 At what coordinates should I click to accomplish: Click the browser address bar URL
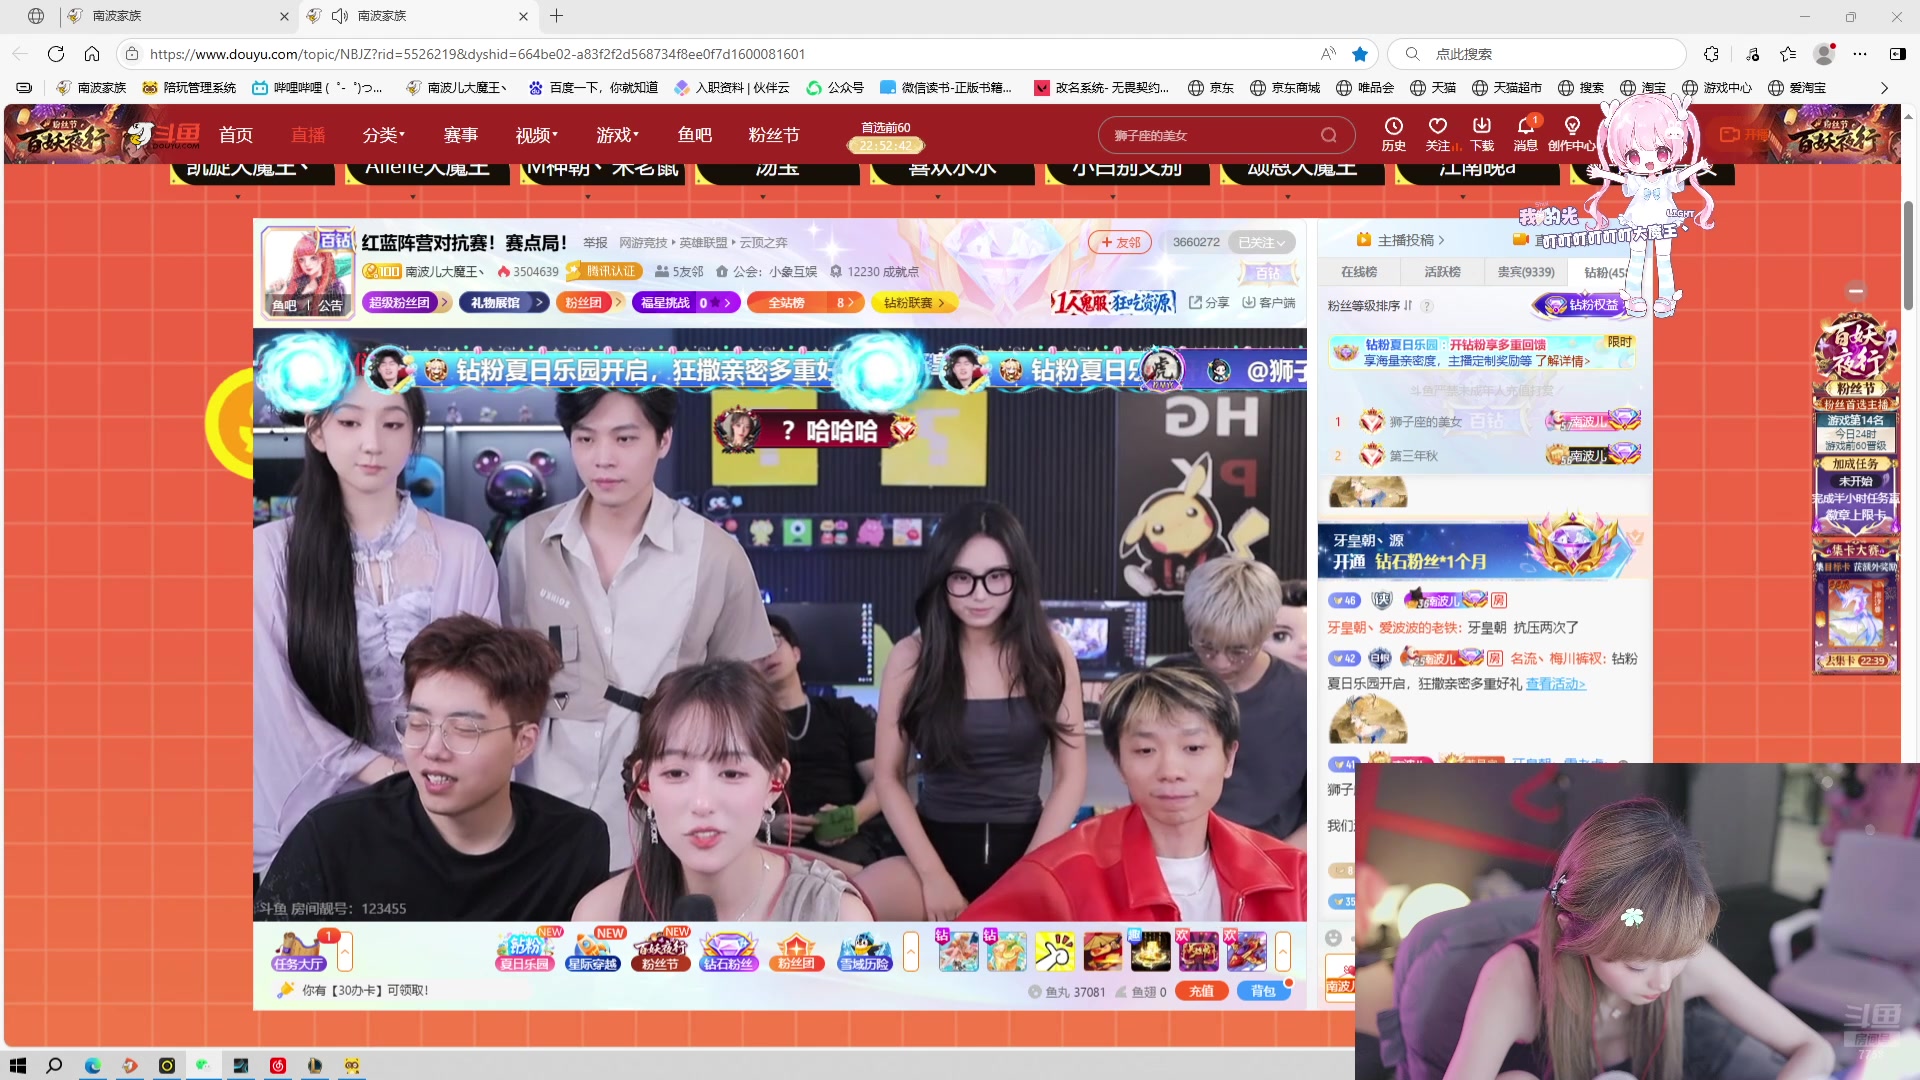[477, 54]
